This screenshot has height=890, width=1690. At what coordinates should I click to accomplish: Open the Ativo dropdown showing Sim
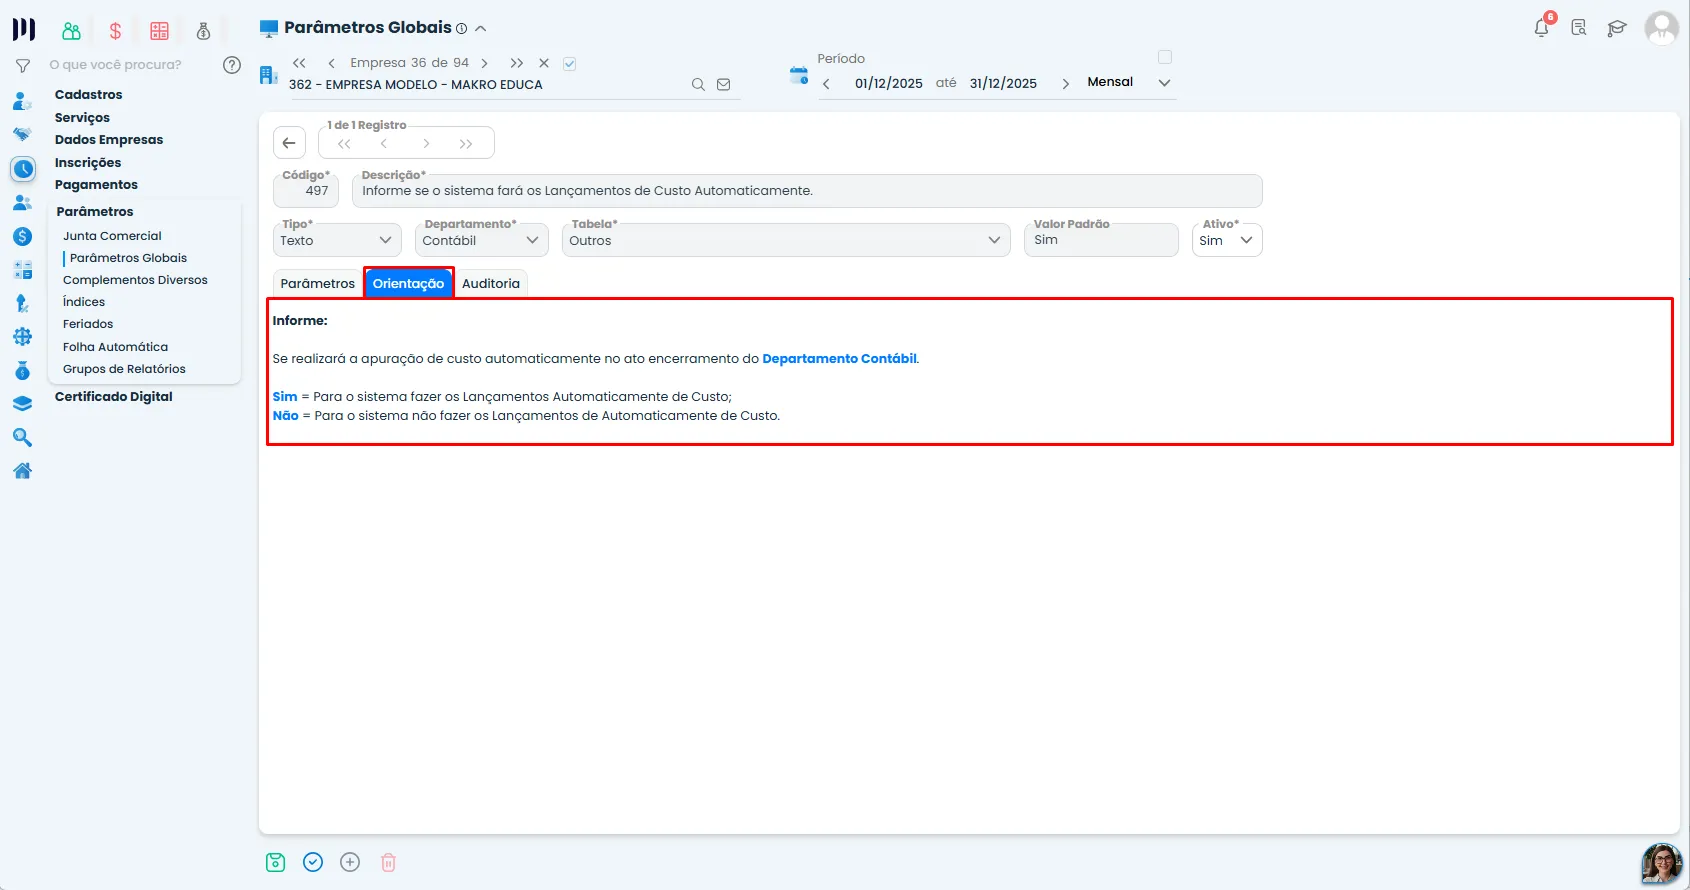coord(1227,240)
